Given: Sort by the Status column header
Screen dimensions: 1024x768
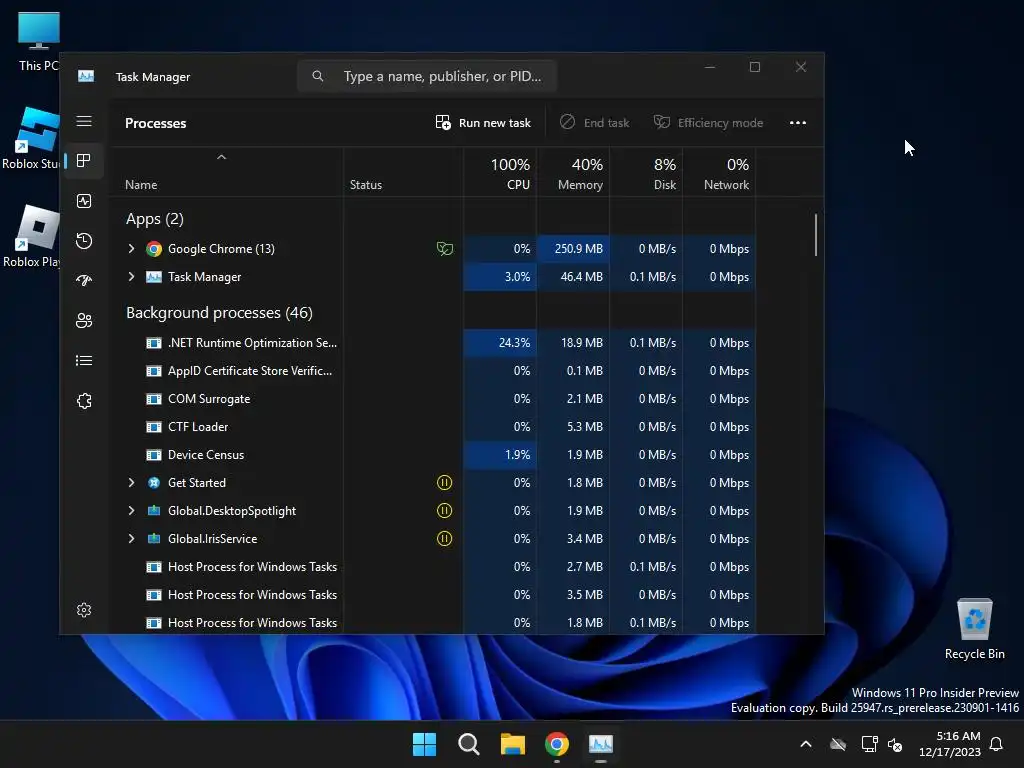Looking at the screenshot, I should point(404,173).
